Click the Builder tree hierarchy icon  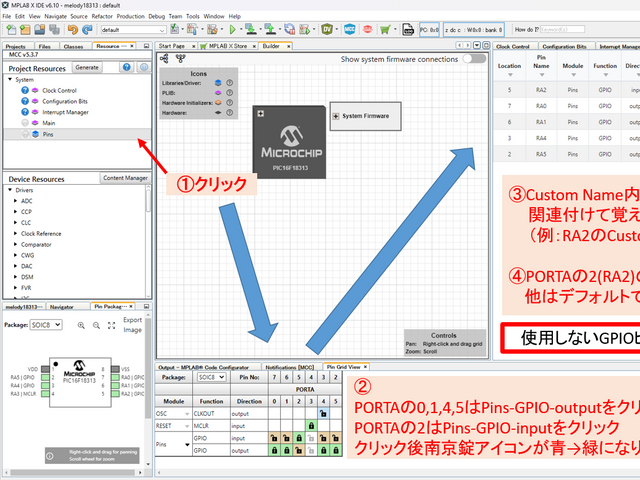pos(180,59)
